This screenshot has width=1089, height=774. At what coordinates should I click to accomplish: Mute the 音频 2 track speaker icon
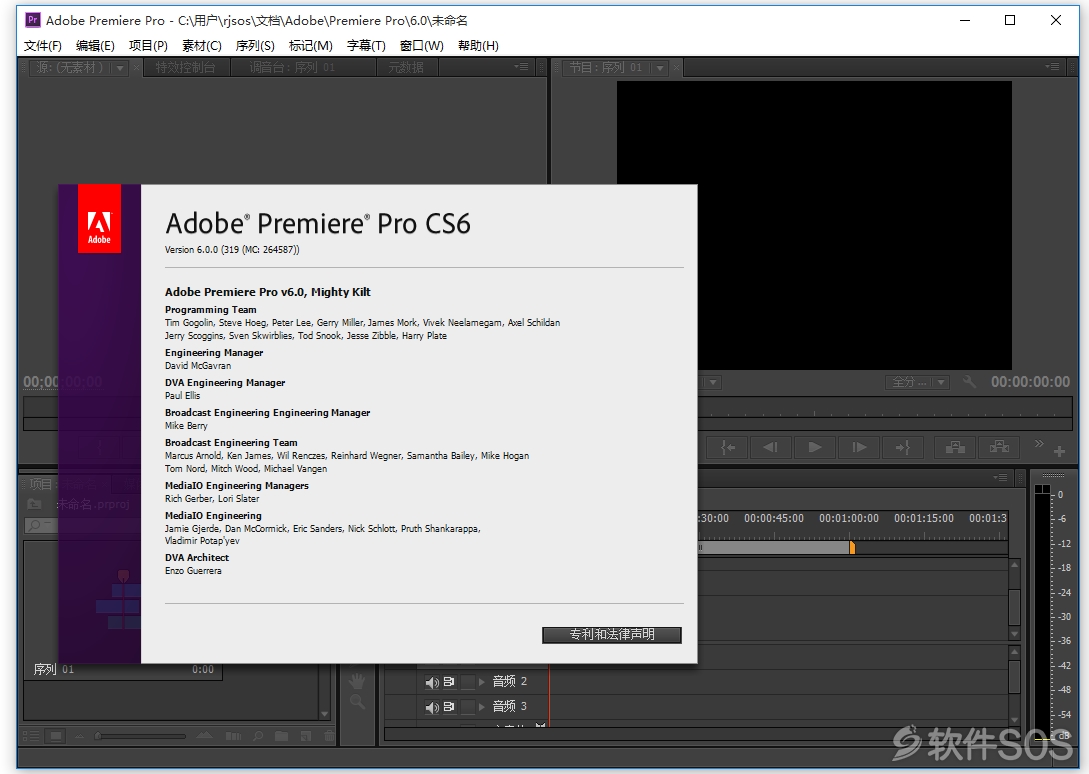(432, 682)
